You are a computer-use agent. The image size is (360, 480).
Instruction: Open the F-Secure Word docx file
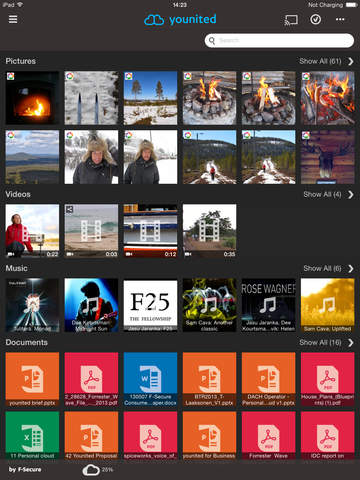pyautogui.click(x=150, y=379)
